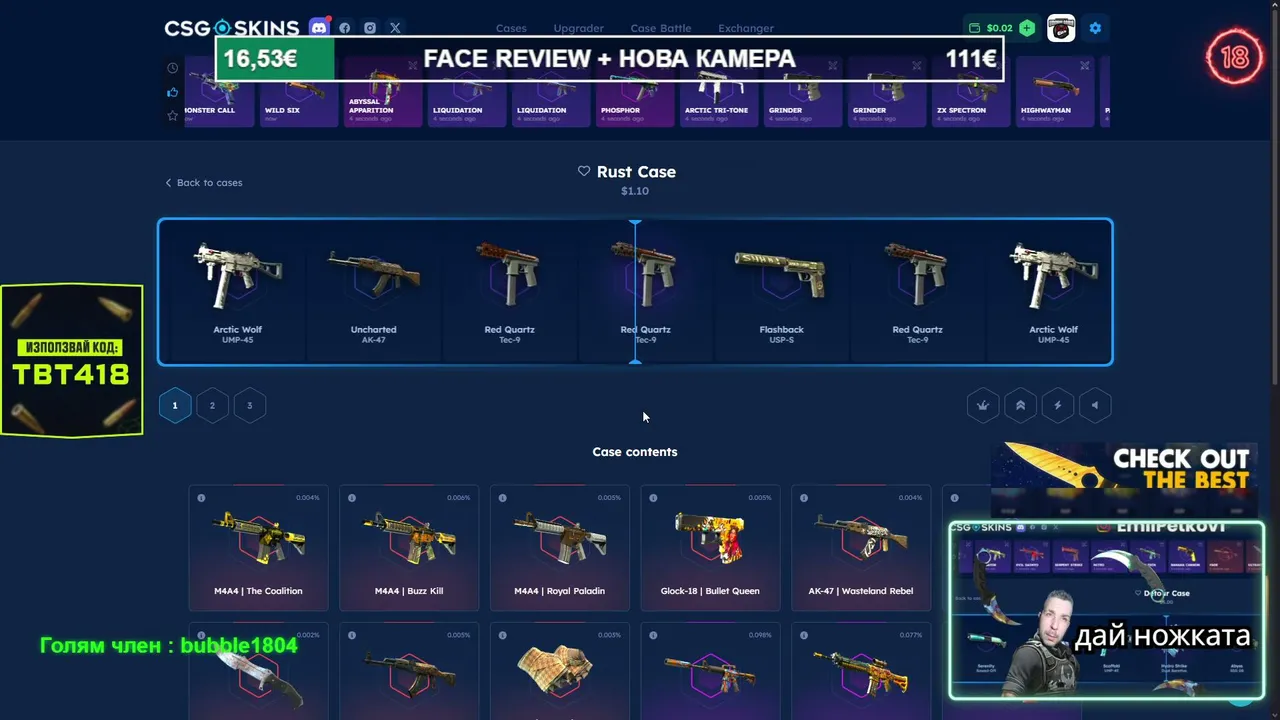The width and height of the screenshot is (1280, 720).
Task: Open the user profile avatar
Action: tap(1061, 28)
